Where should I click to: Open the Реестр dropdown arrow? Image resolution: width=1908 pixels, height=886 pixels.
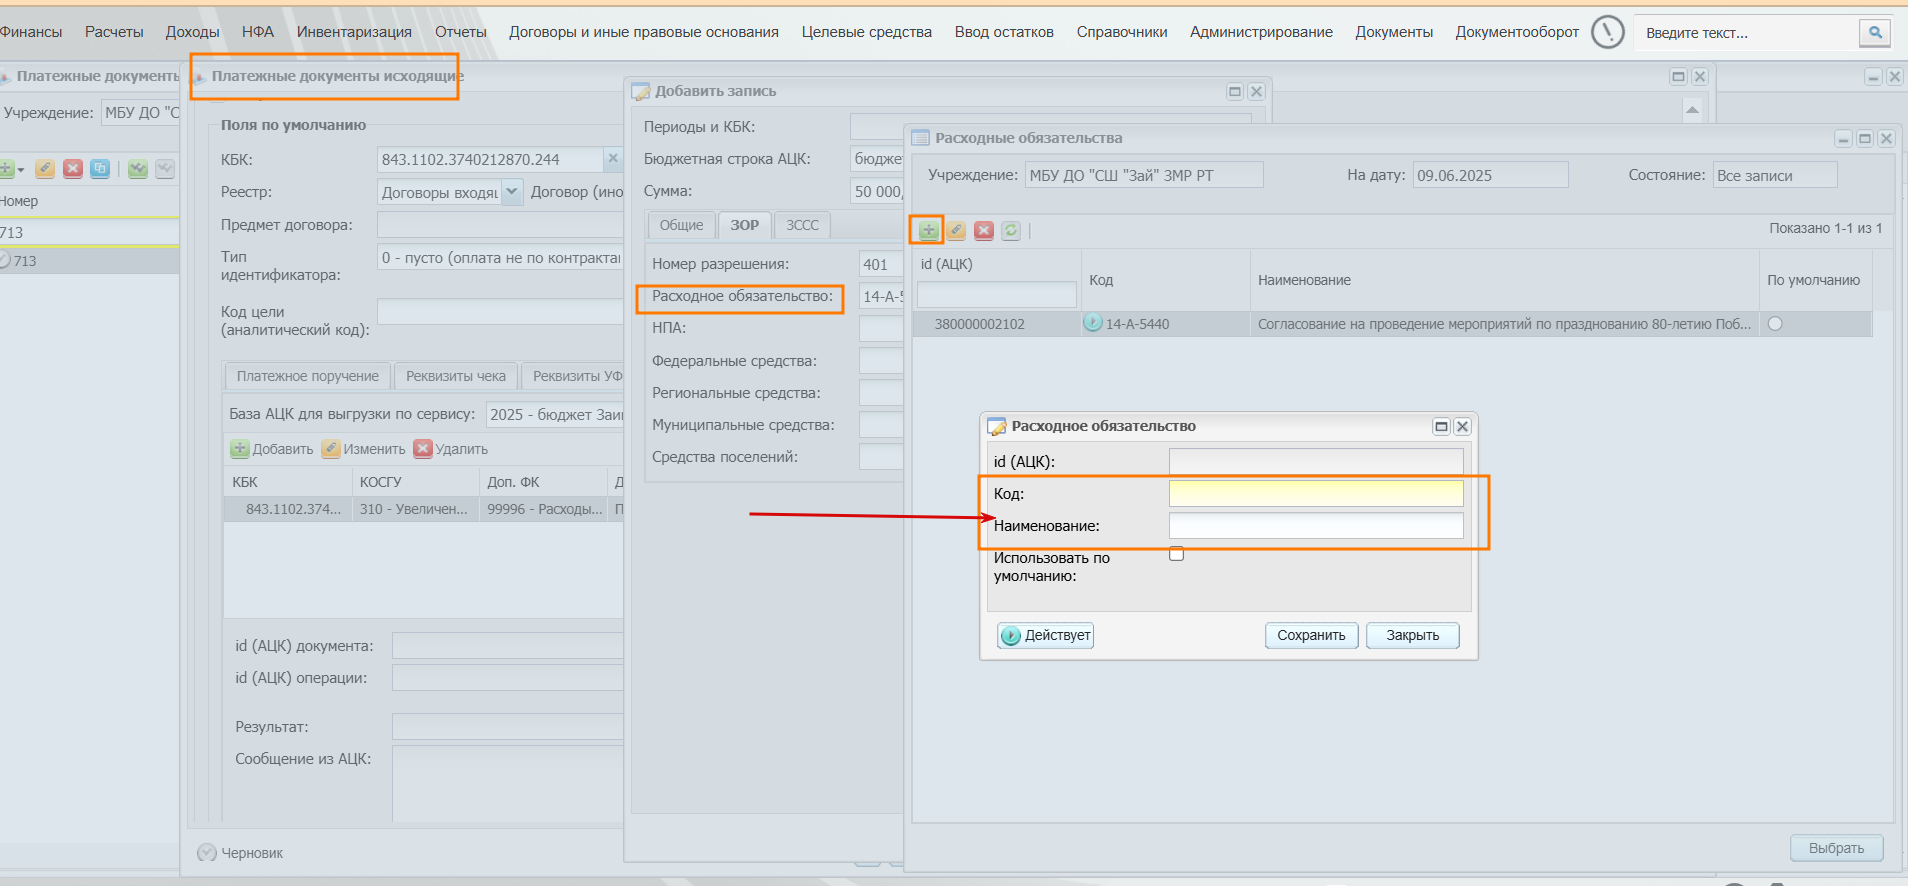[512, 191]
